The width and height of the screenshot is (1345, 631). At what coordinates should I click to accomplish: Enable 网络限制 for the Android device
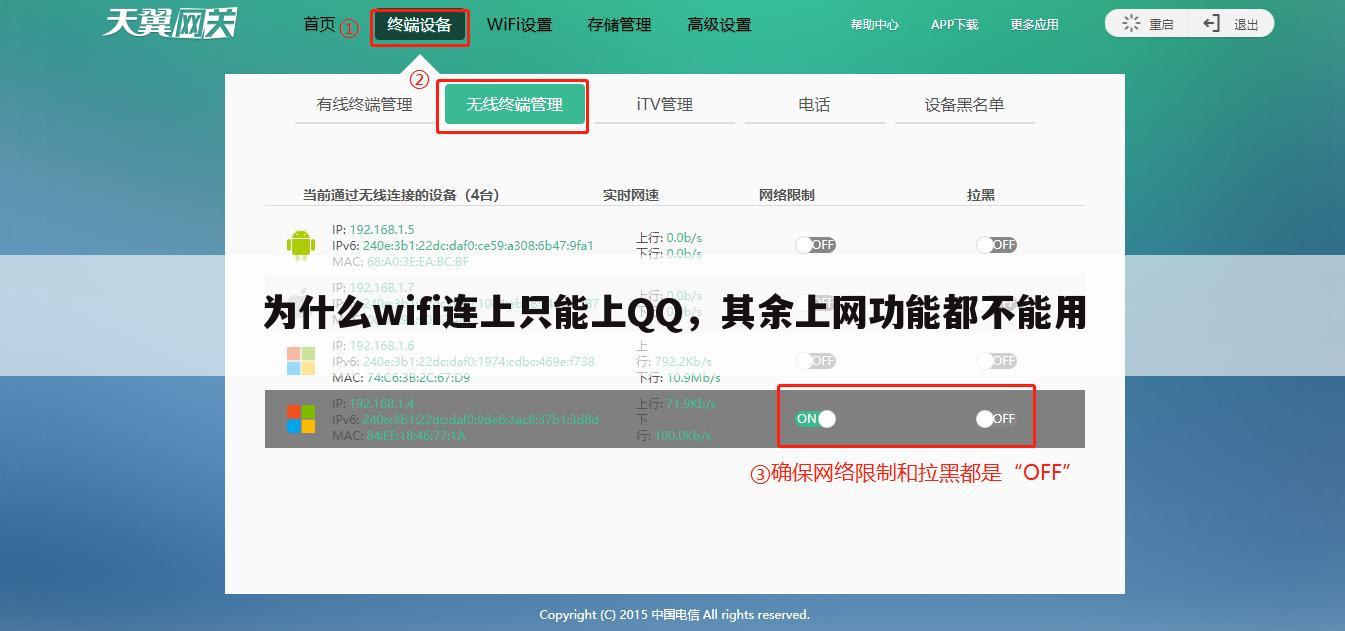(x=815, y=243)
